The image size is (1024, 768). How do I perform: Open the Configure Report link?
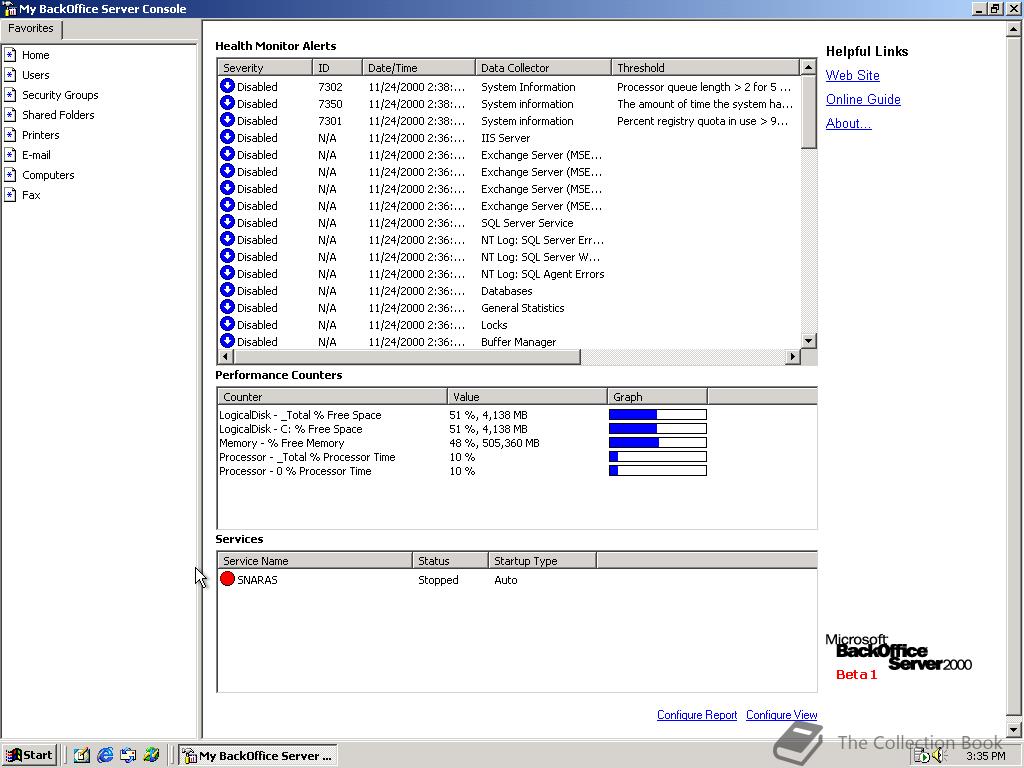697,715
